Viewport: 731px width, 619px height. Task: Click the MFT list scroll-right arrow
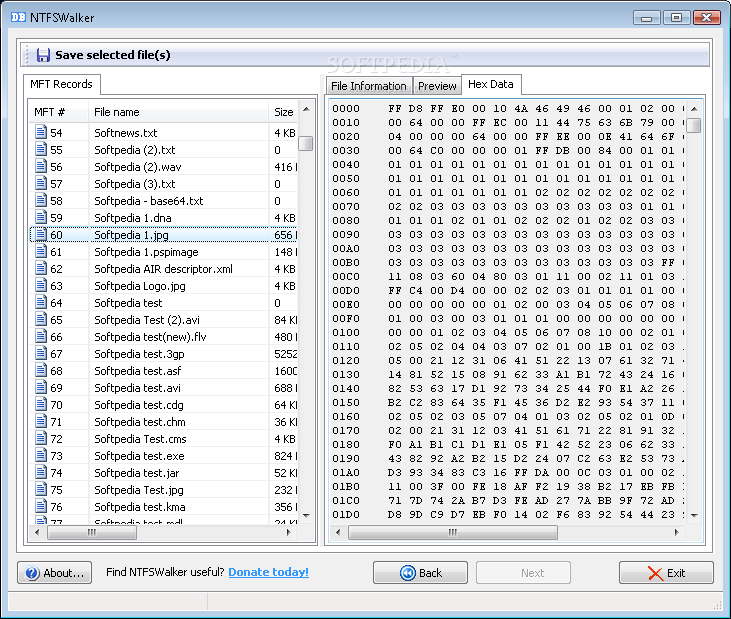point(289,532)
